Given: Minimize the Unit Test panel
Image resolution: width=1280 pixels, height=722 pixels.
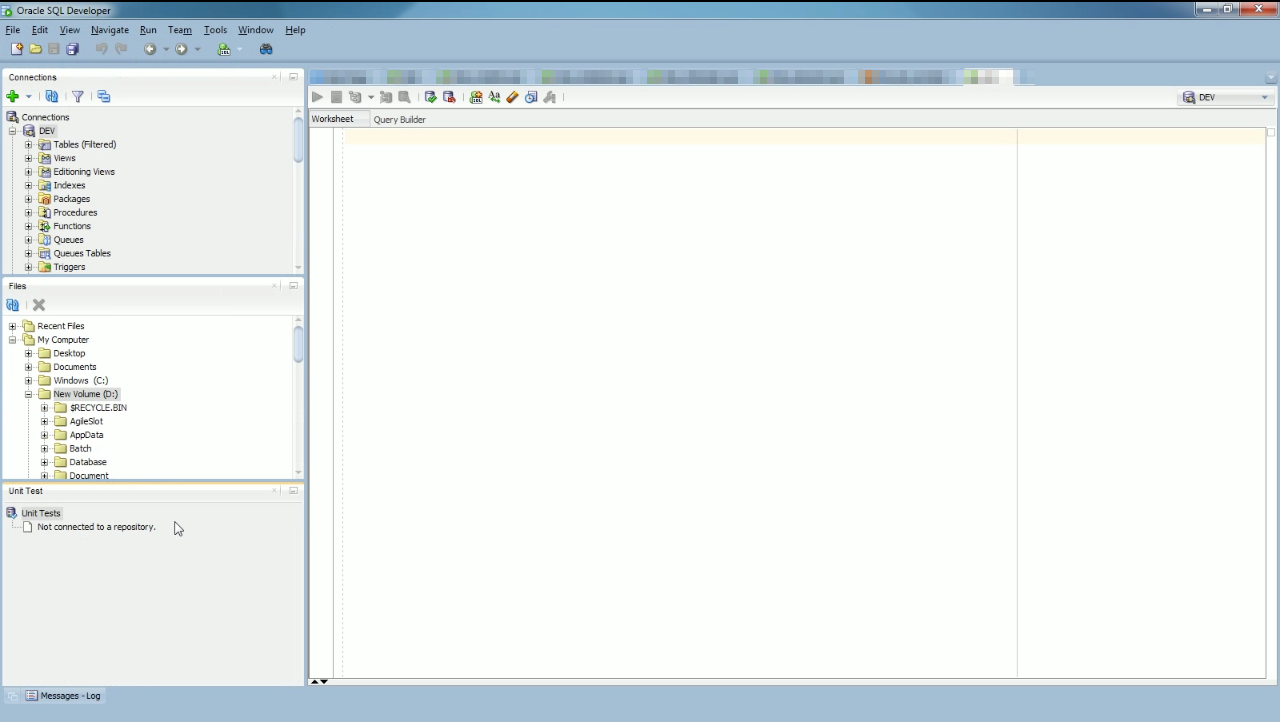Looking at the screenshot, I should pos(293,491).
